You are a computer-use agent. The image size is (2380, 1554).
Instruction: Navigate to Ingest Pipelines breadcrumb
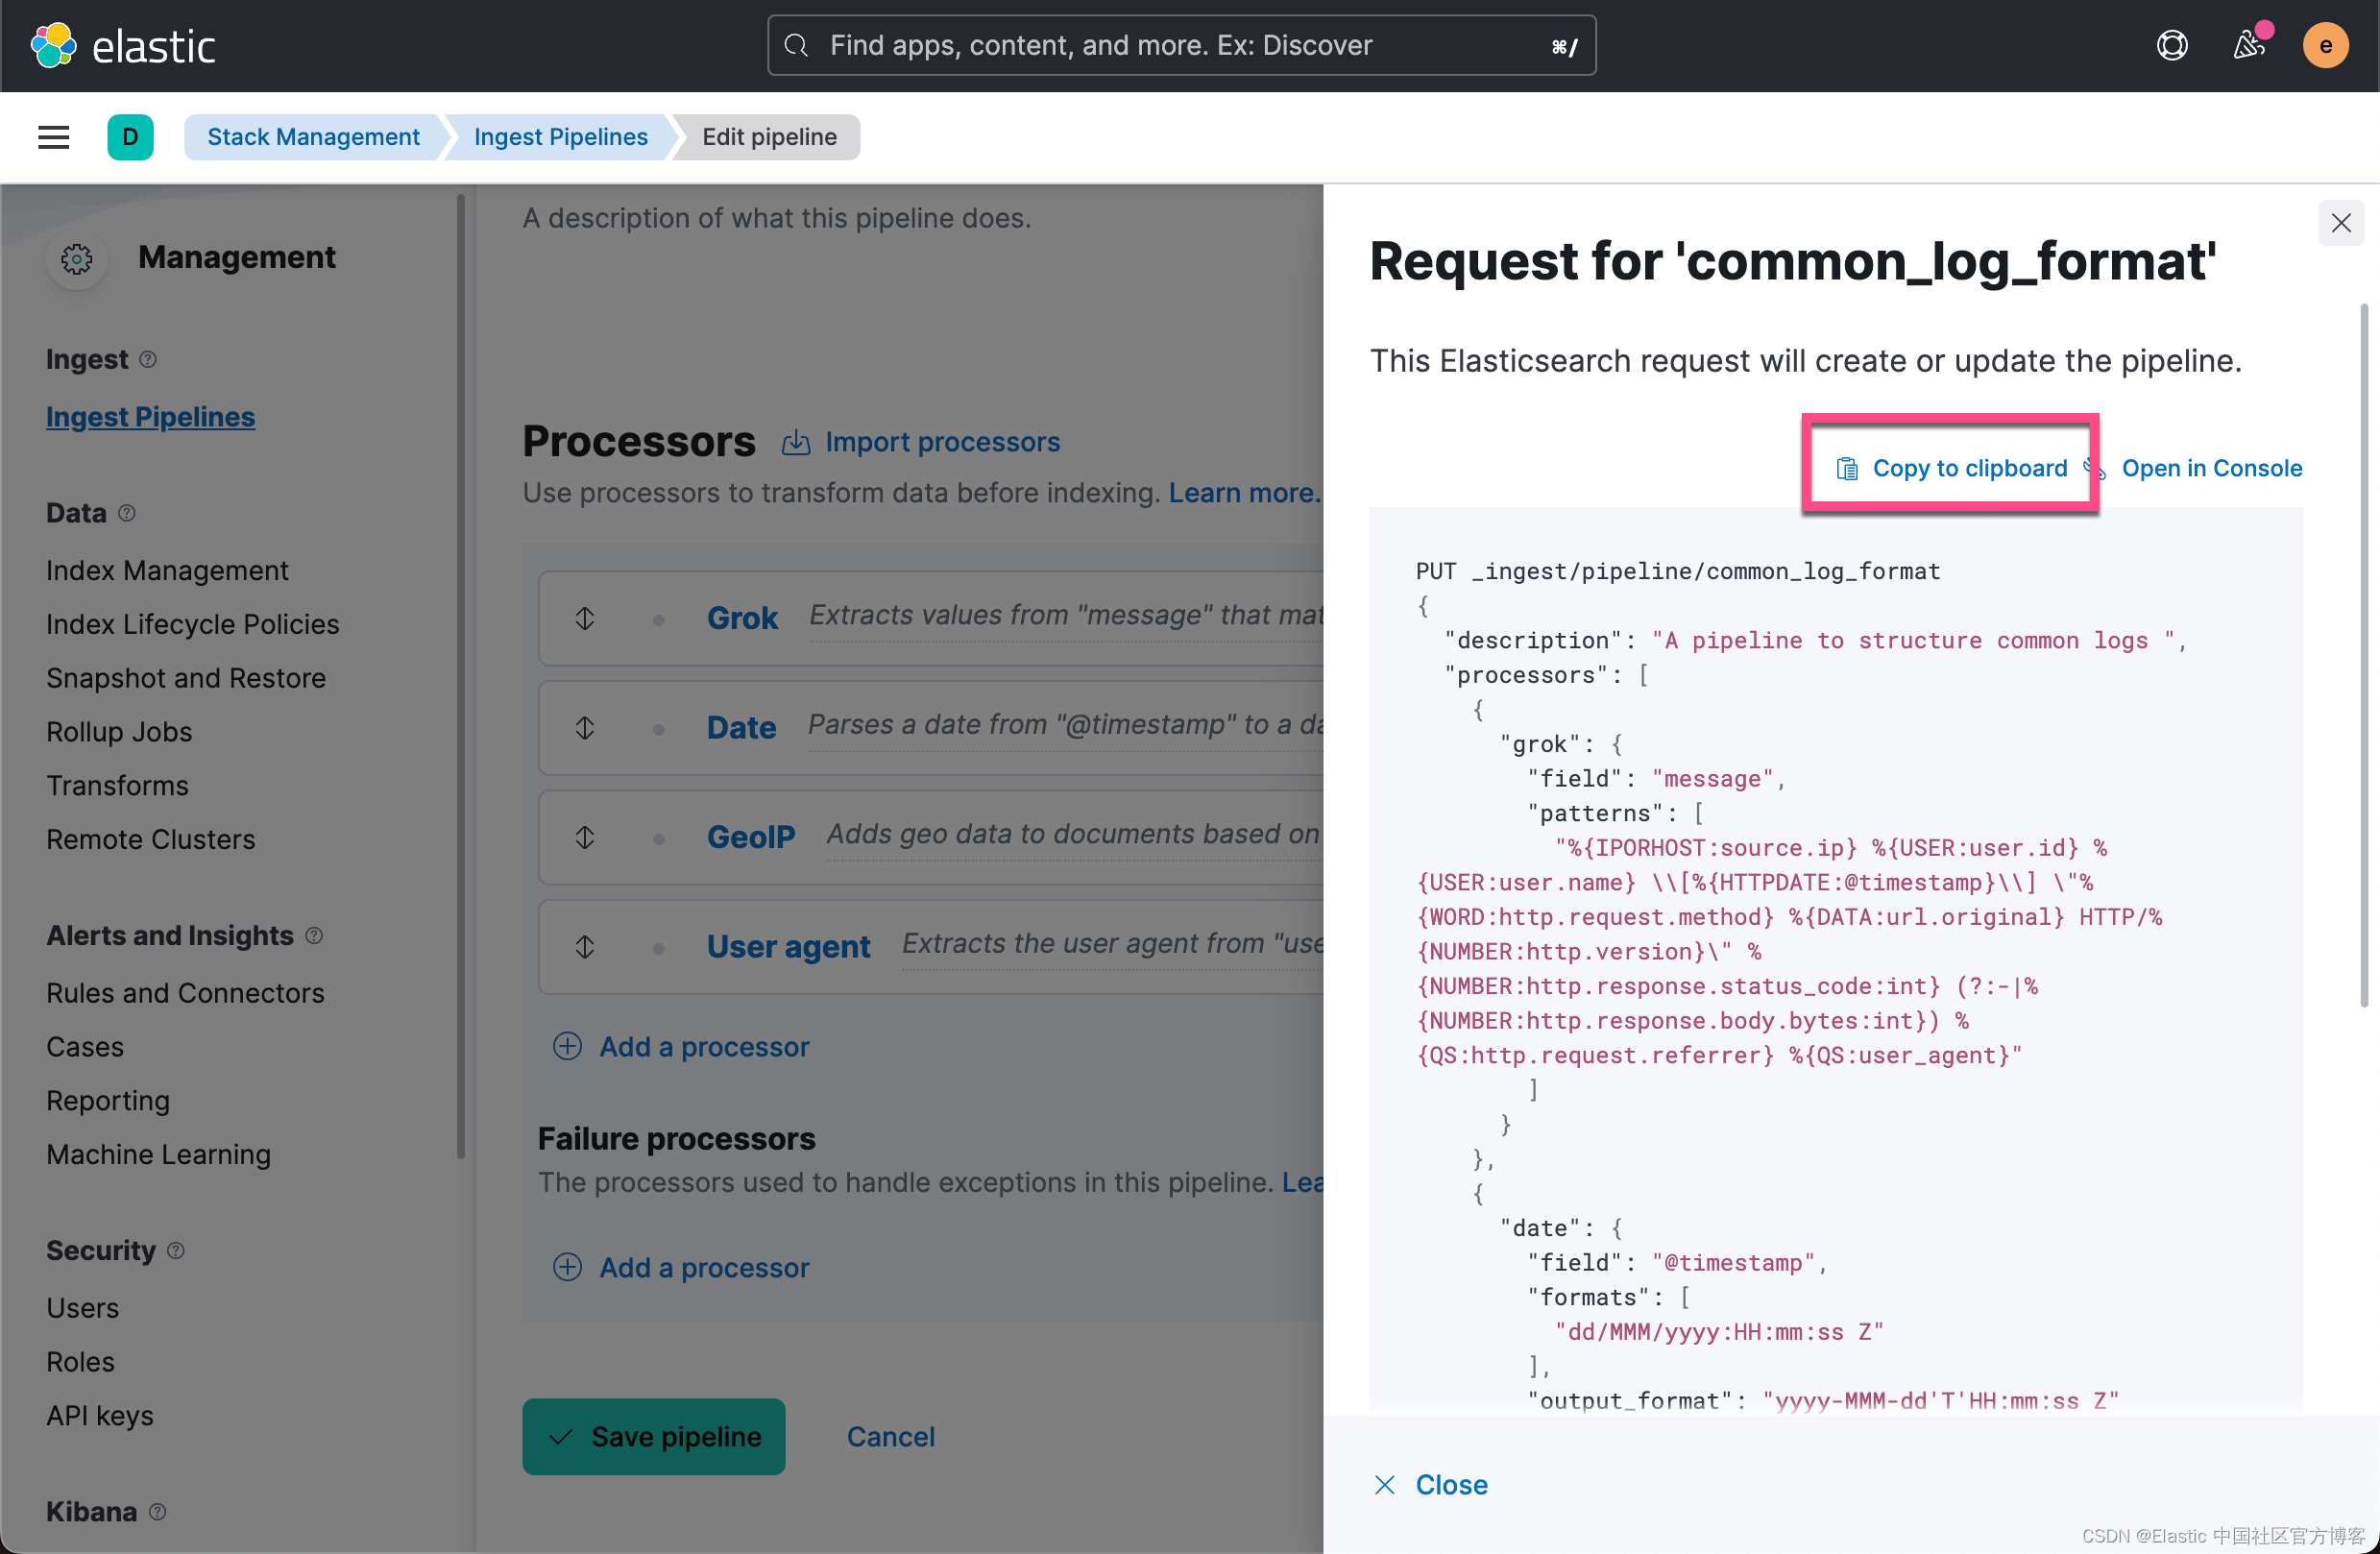coord(560,137)
